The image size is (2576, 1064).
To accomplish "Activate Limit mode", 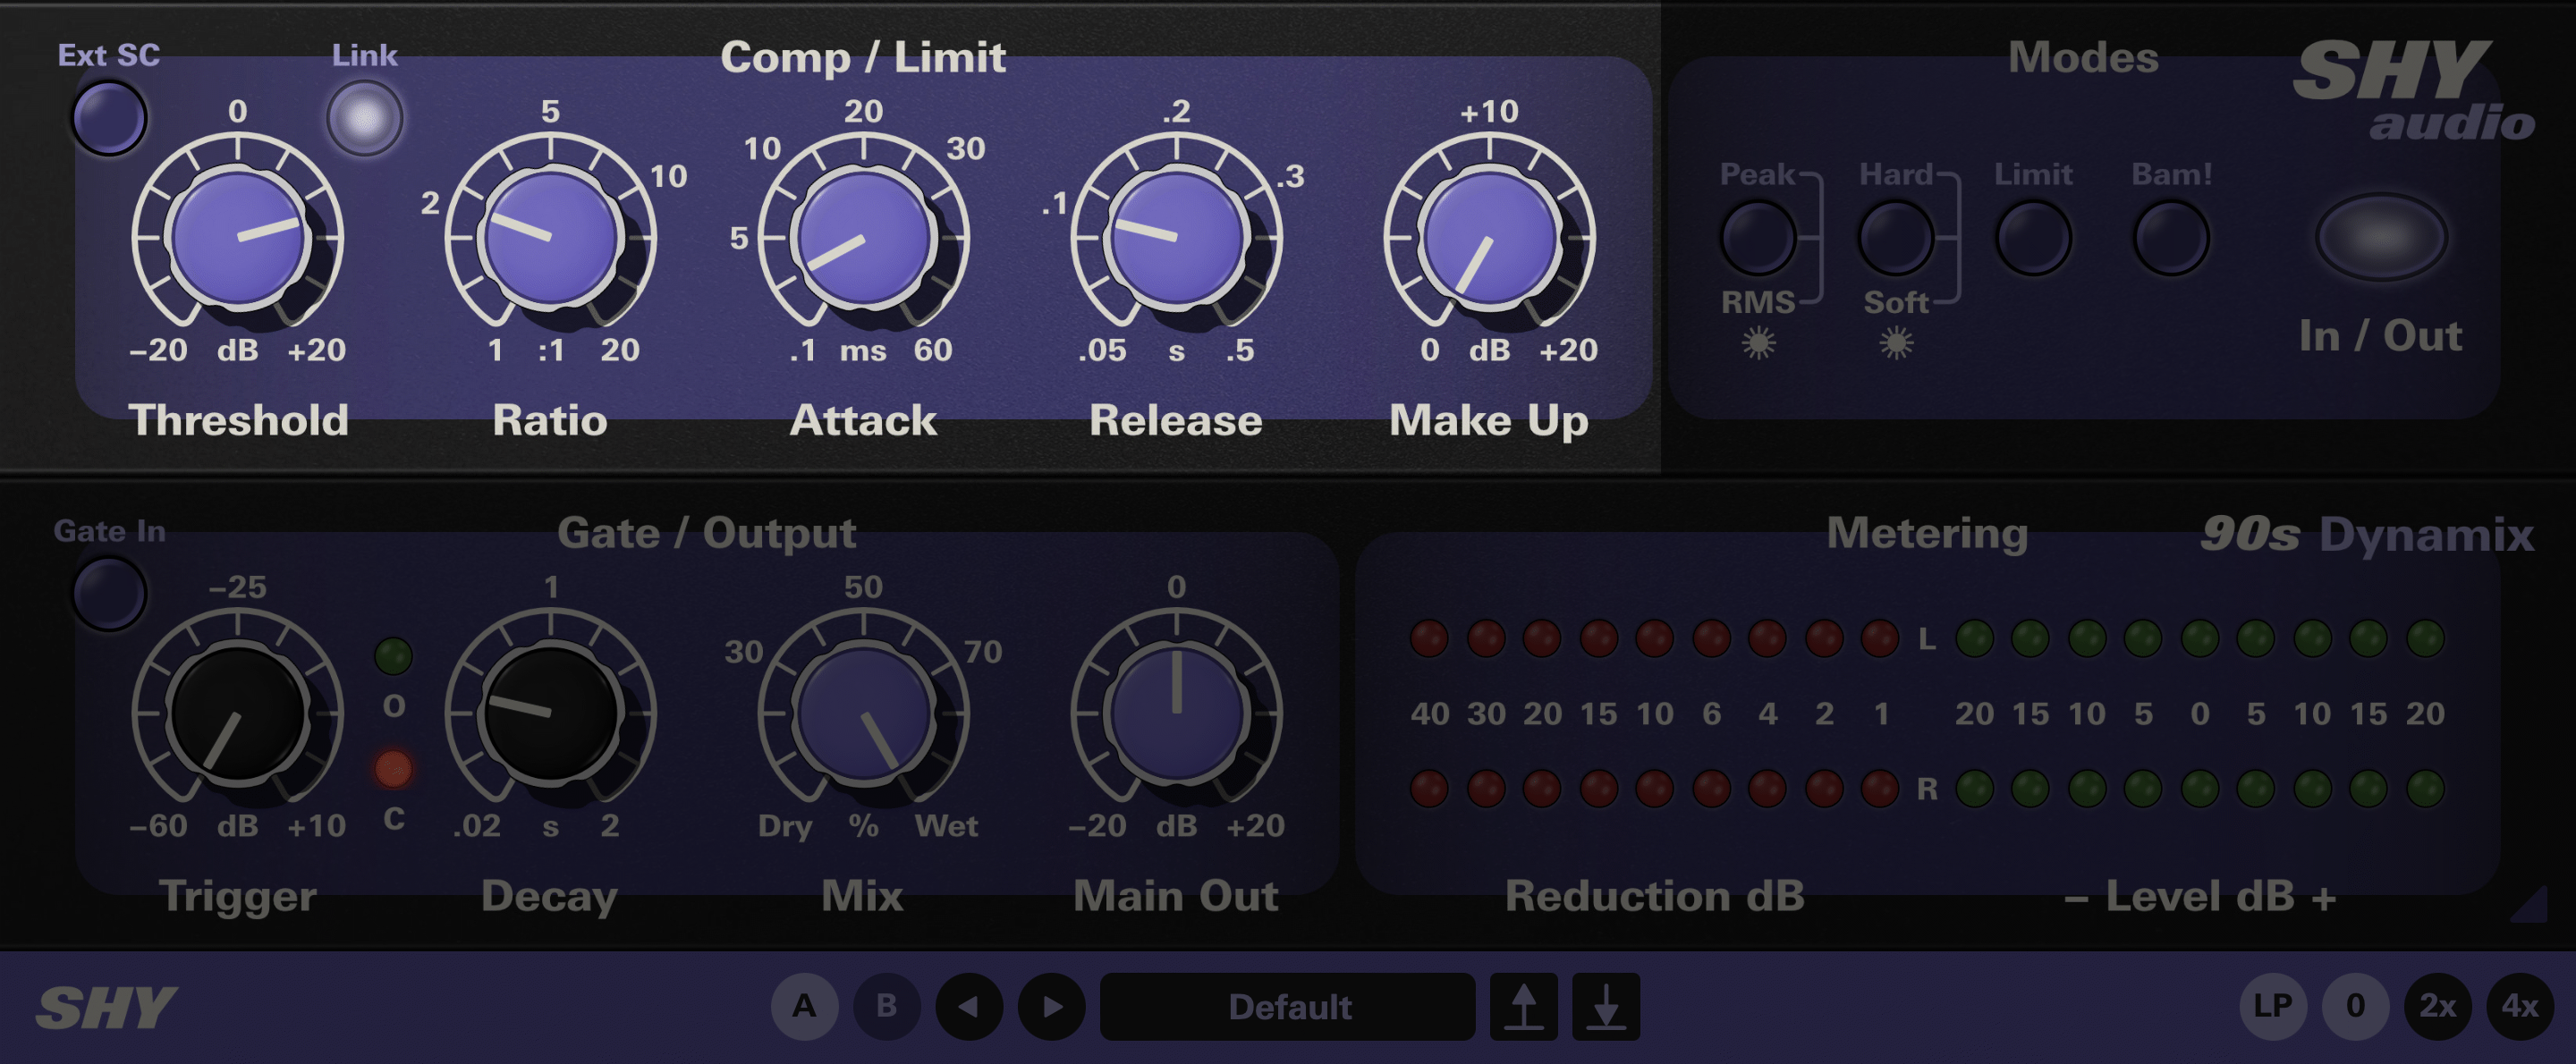I will click(2033, 237).
